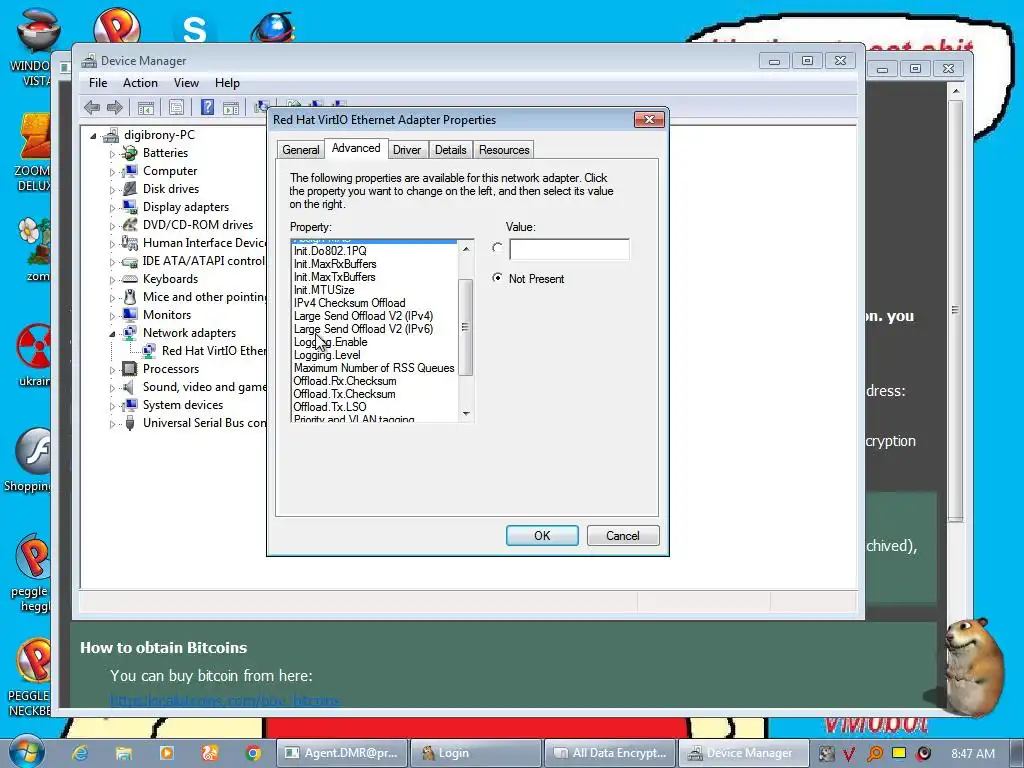Click the Forward arrow in Device Manager toolbar
The image size is (1024, 768).
pyautogui.click(x=115, y=107)
